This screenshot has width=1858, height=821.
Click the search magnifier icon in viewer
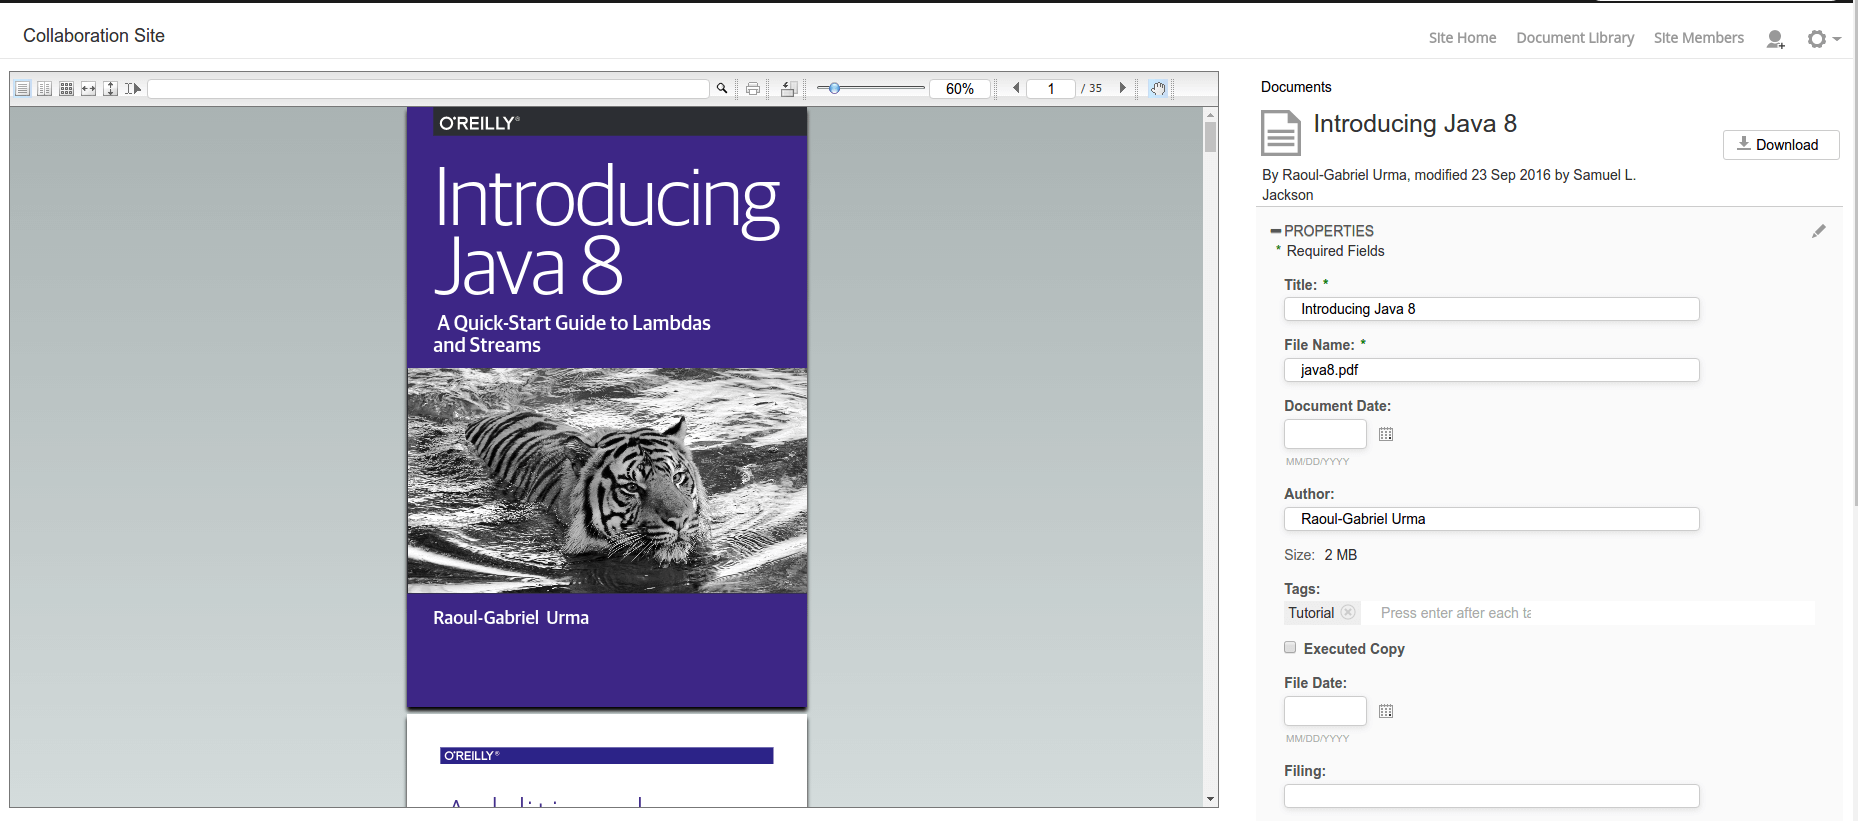[722, 89]
